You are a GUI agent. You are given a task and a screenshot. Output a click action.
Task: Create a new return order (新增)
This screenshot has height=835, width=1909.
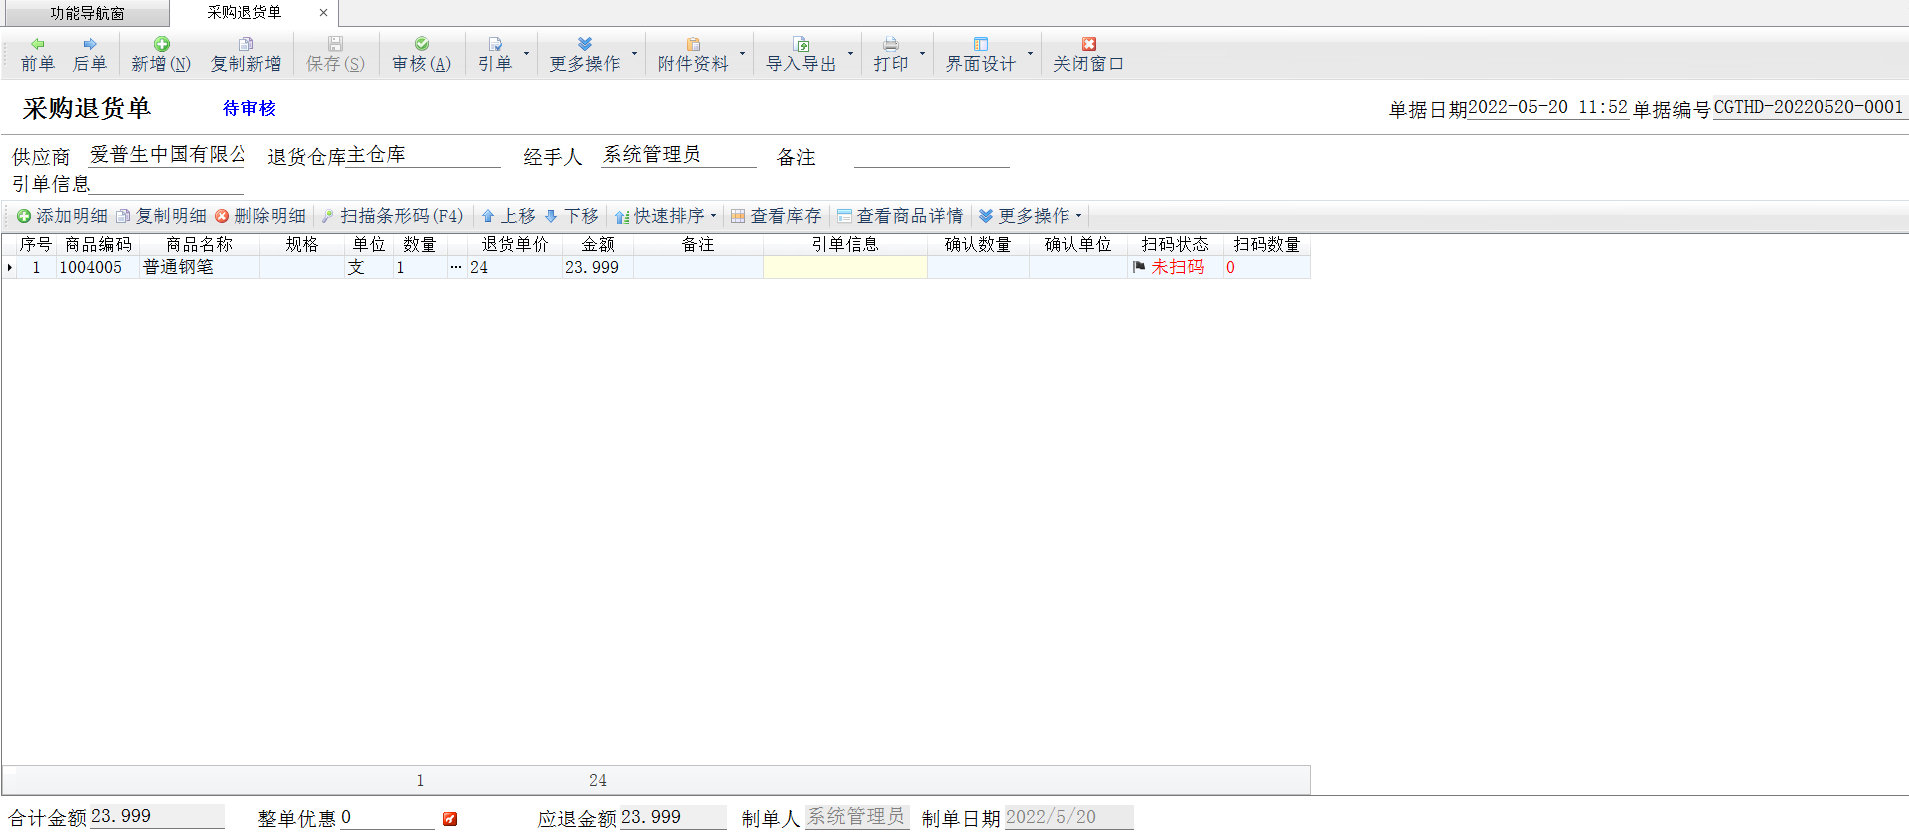point(160,54)
